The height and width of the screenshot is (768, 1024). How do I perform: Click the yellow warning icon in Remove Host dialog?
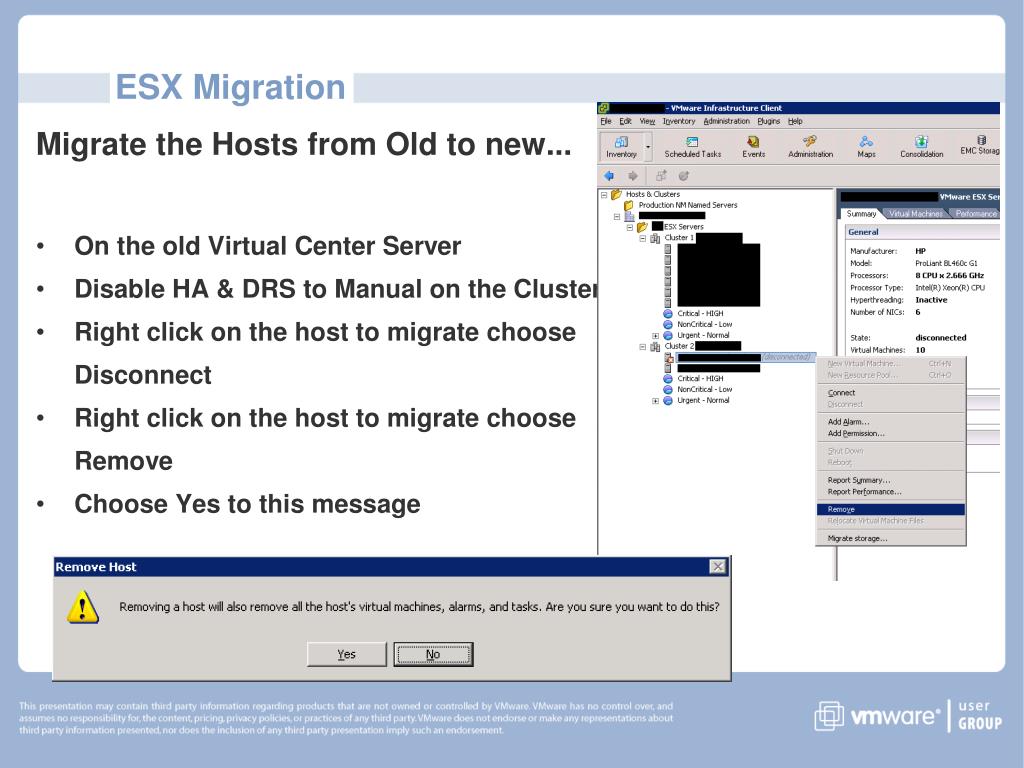(x=83, y=607)
